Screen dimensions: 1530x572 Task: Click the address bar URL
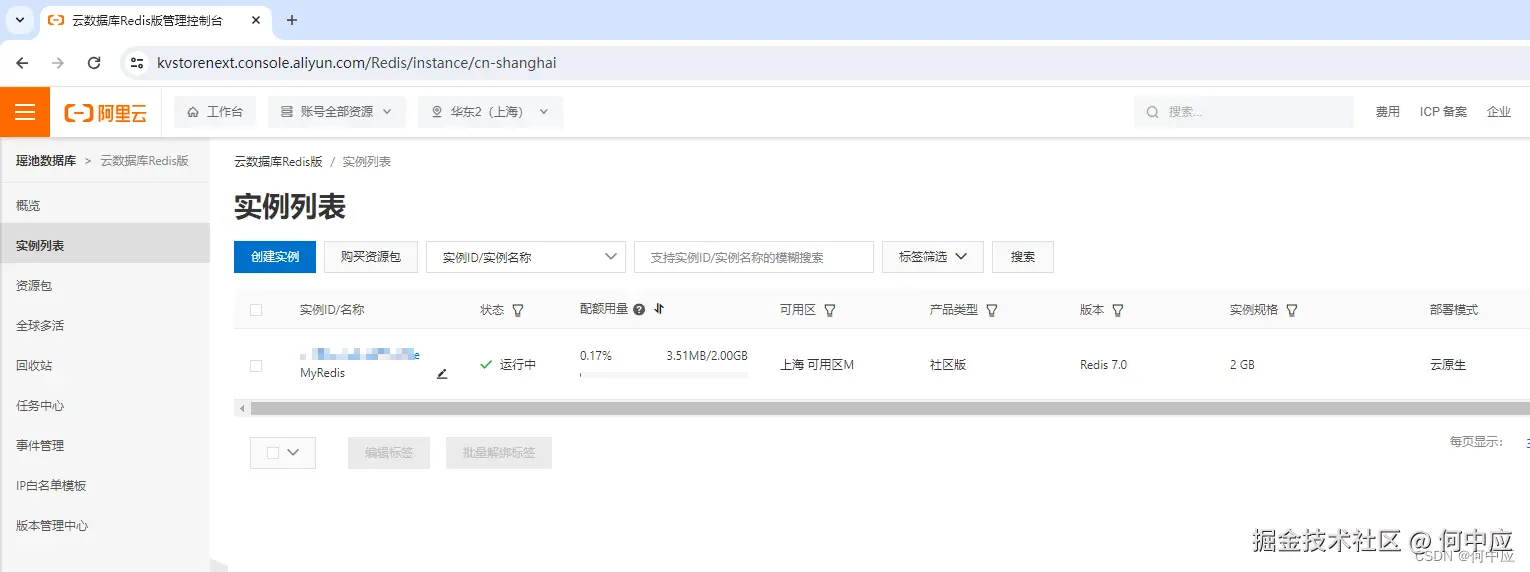(357, 63)
